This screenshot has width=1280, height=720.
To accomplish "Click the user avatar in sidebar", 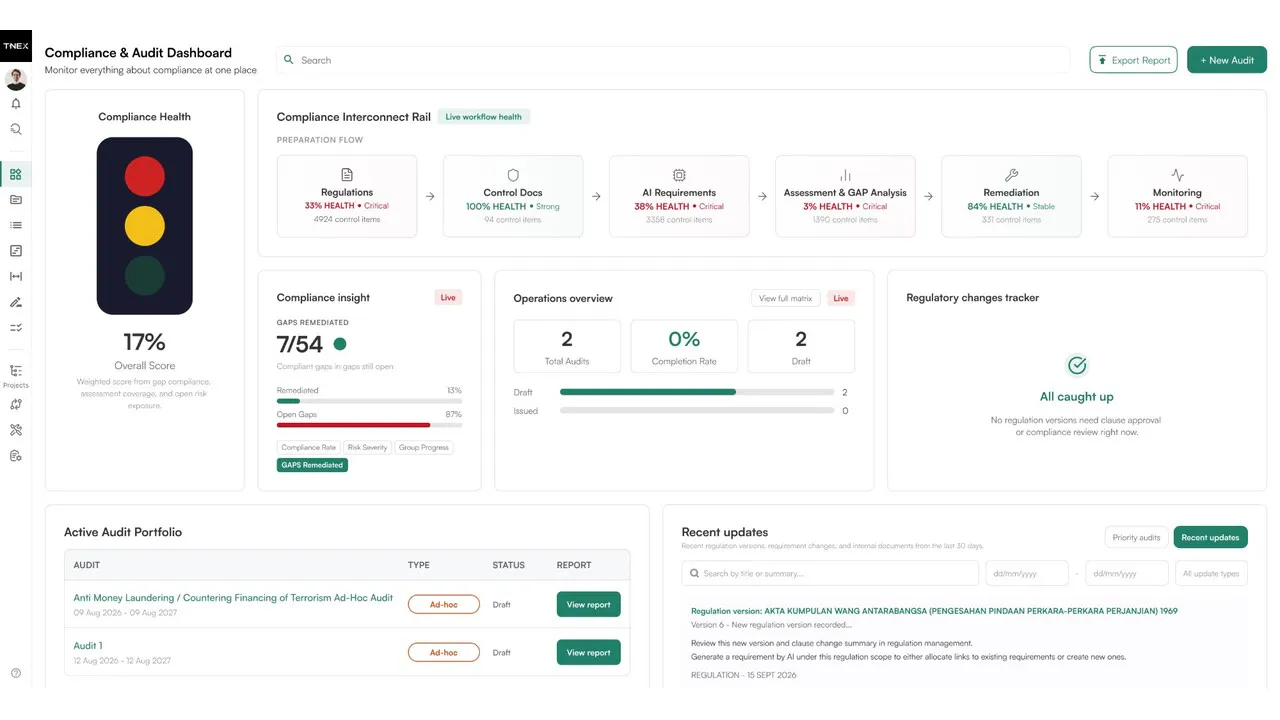I will 15,79.
